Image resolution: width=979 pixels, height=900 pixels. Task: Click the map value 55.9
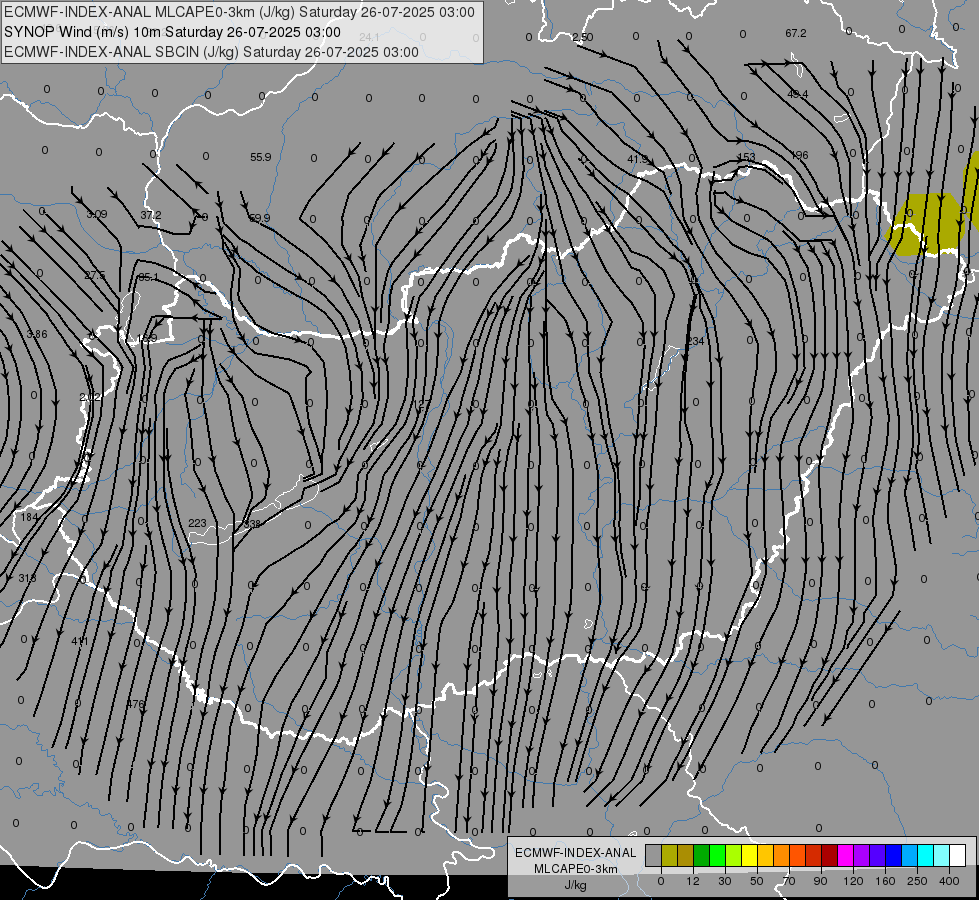260,157
